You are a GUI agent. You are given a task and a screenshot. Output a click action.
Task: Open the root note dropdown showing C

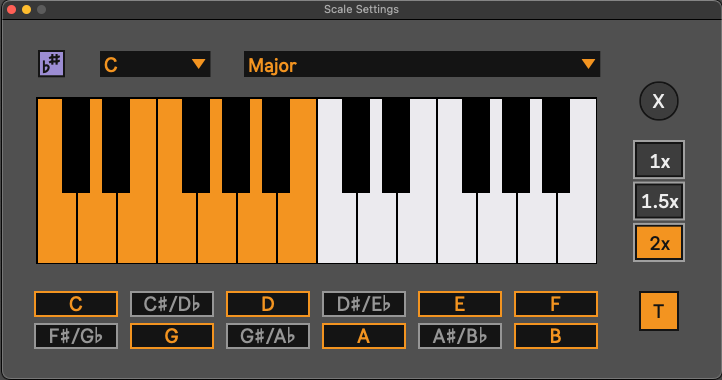[x=155, y=64]
